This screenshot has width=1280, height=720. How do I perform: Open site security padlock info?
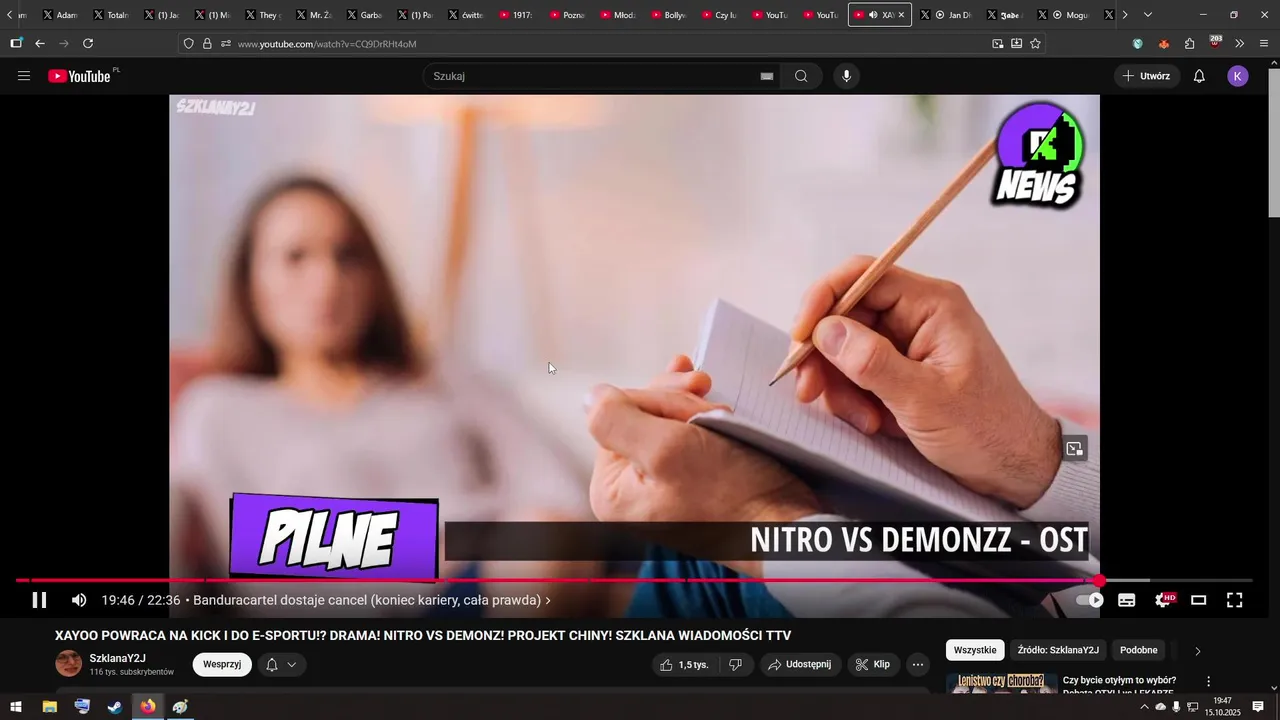coord(207,43)
